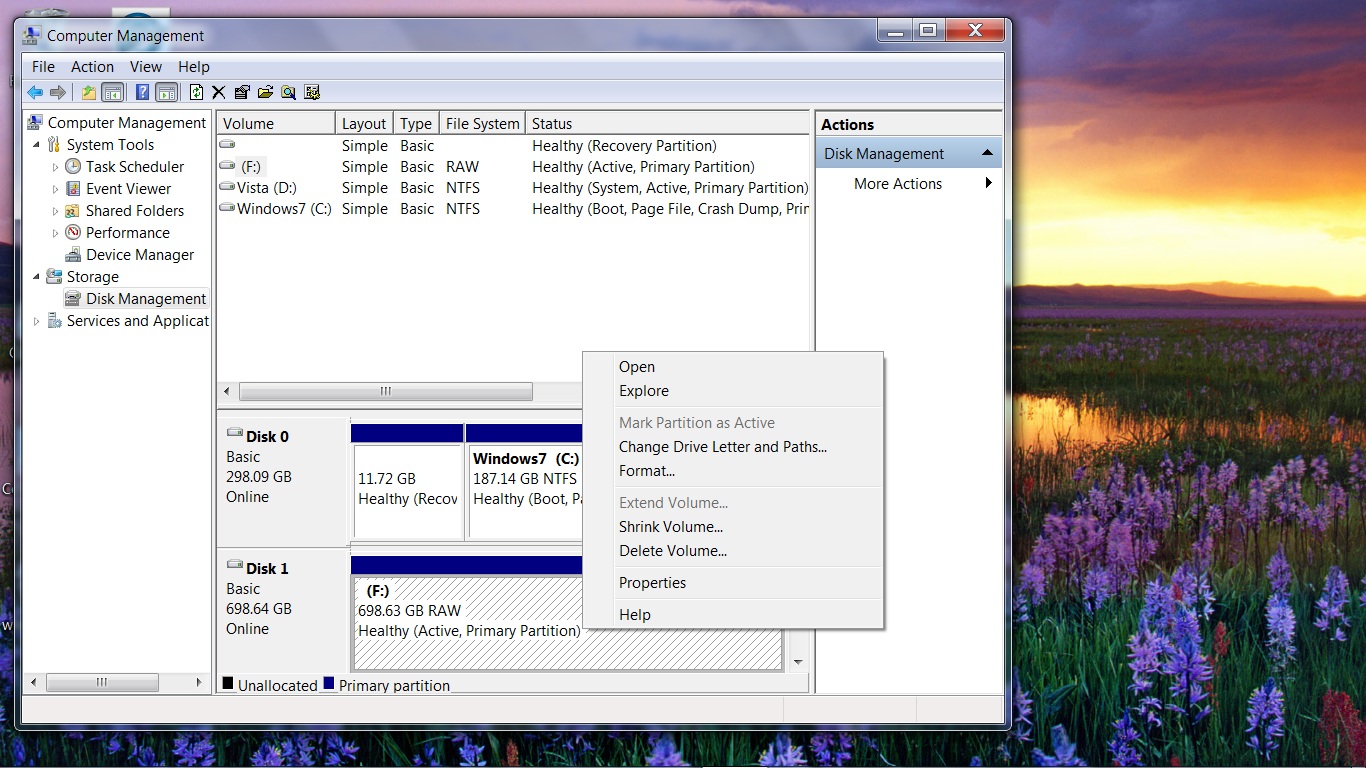Collapse the System Tools tree node
Viewport: 1366px width, 768px height.
(37, 145)
